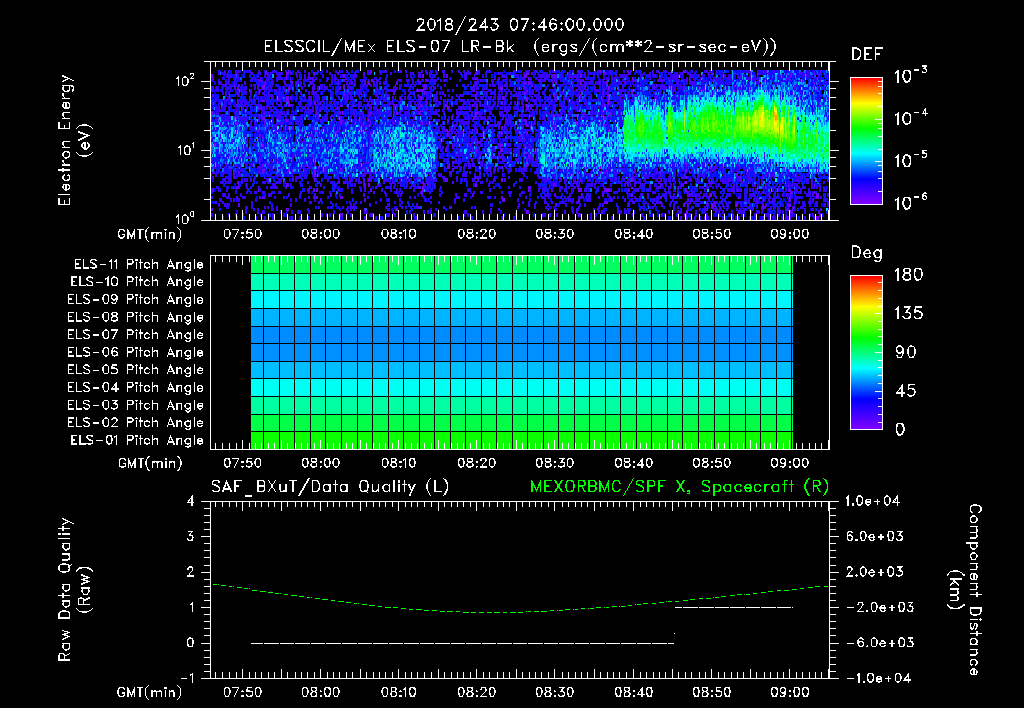
Task: Select the 'ELS-02 Pitch Angle' row label
Action: click(x=136, y=423)
